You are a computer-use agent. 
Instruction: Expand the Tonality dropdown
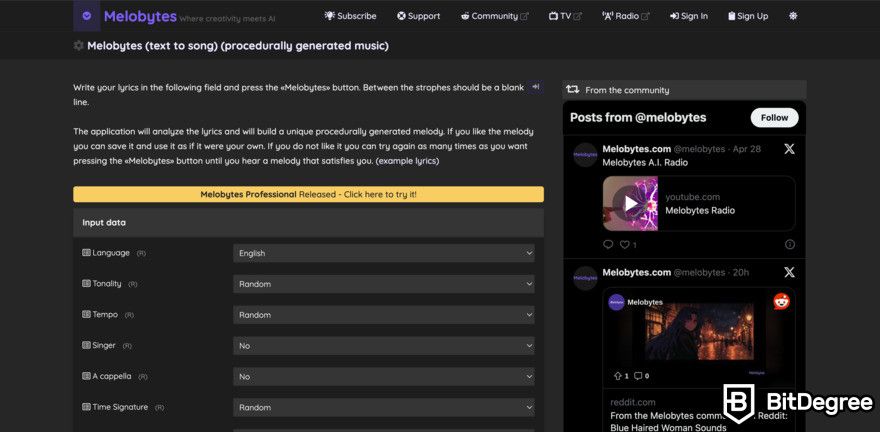click(384, 284)
